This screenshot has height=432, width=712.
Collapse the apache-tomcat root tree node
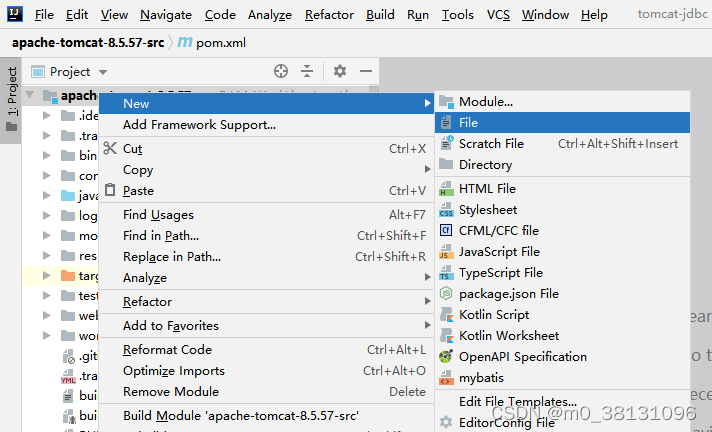click(30, 95)
